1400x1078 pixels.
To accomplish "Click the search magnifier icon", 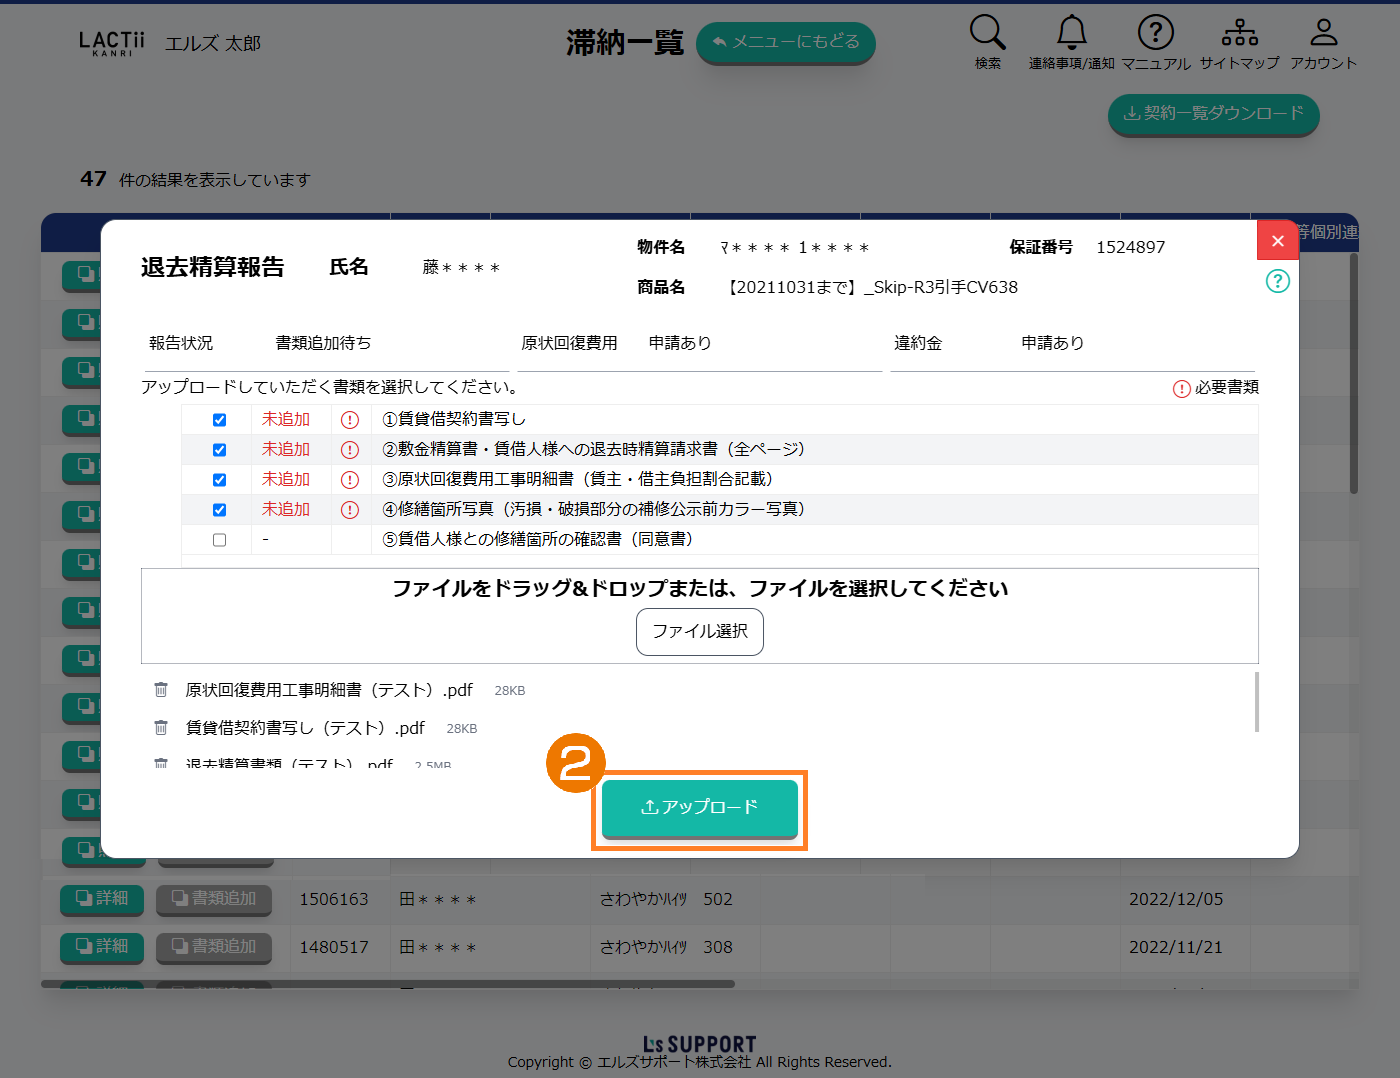I will coord(987,34).
